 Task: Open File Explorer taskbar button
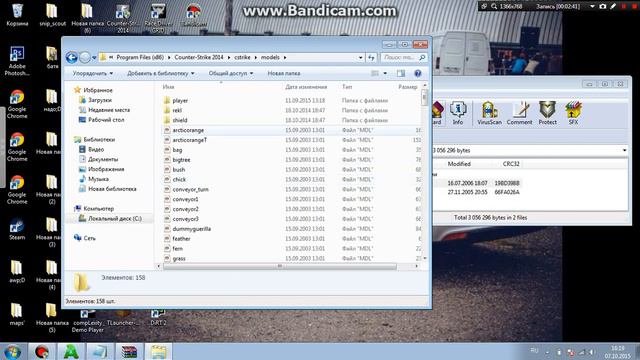click(x=158, y=352)
